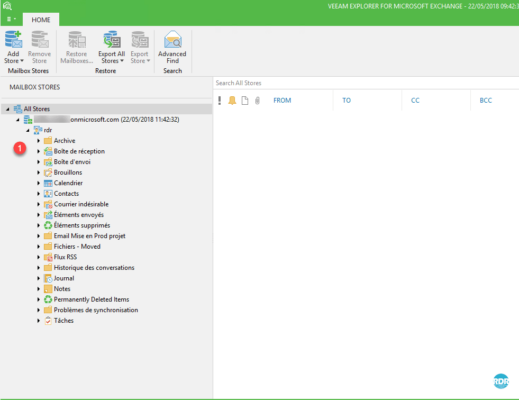Collapse the onmicrosoft.com store node

[x=18, y=120]
